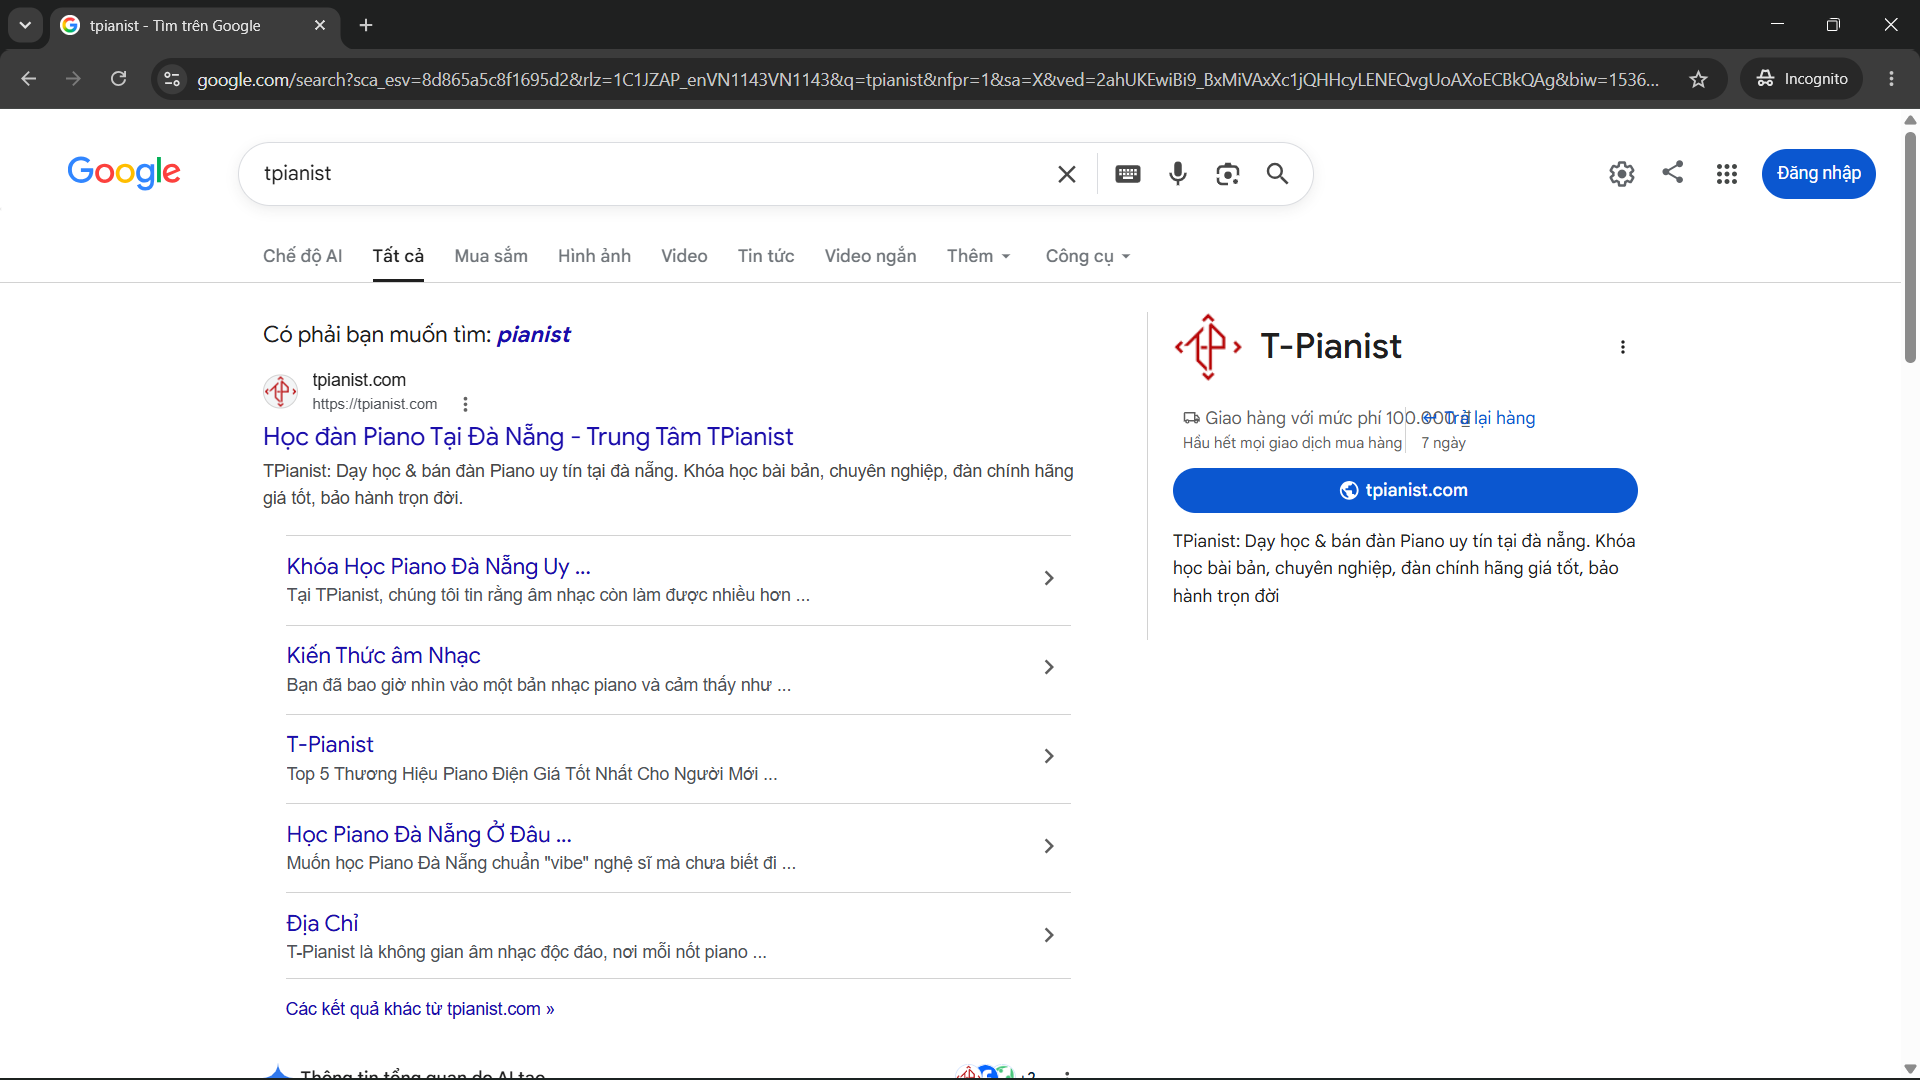Bookmark this page with star icon
The height and width of the screenshot is (1080, 1920).
tap(1698, 79)
